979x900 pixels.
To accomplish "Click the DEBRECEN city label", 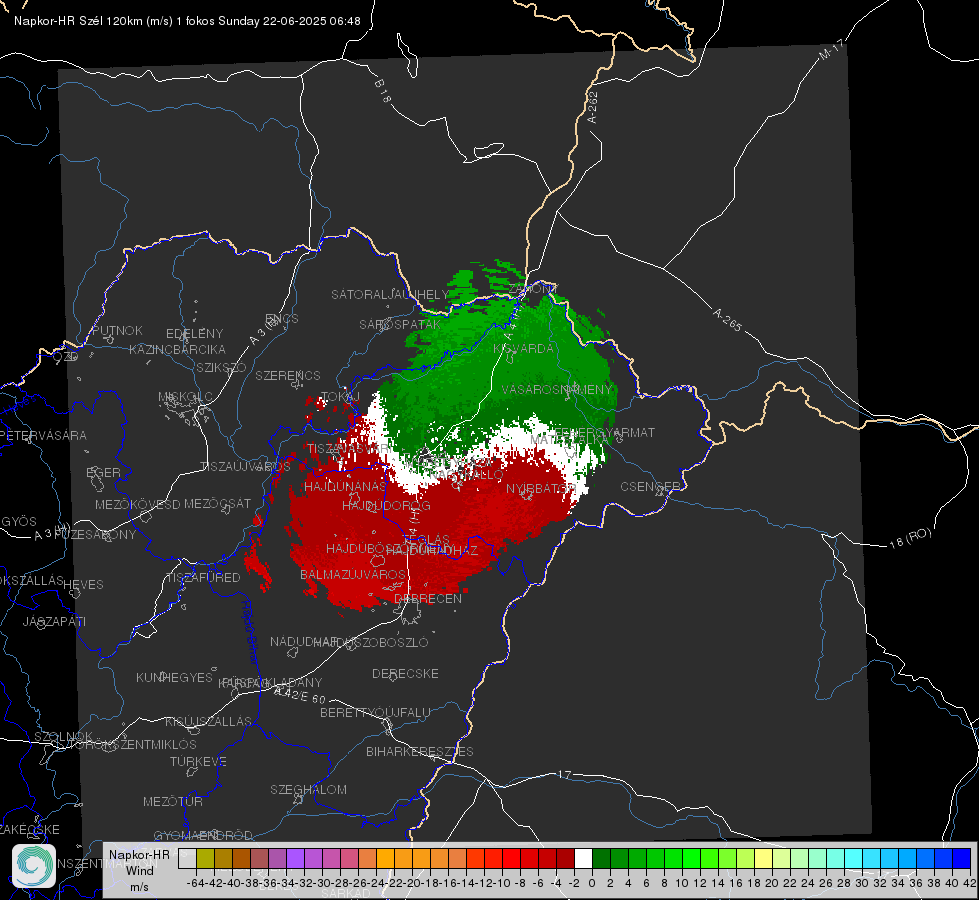I will point(428,598).
